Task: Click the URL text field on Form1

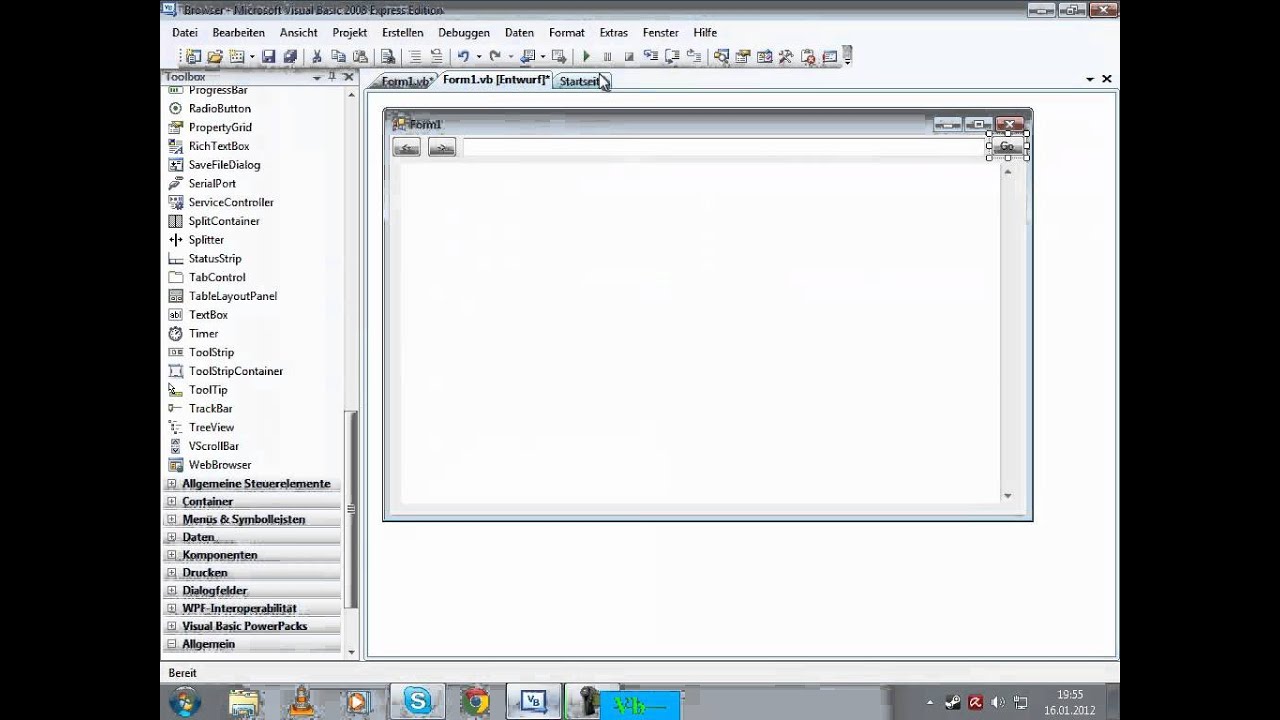Action: pyautogui.click(x=724, y=148)
